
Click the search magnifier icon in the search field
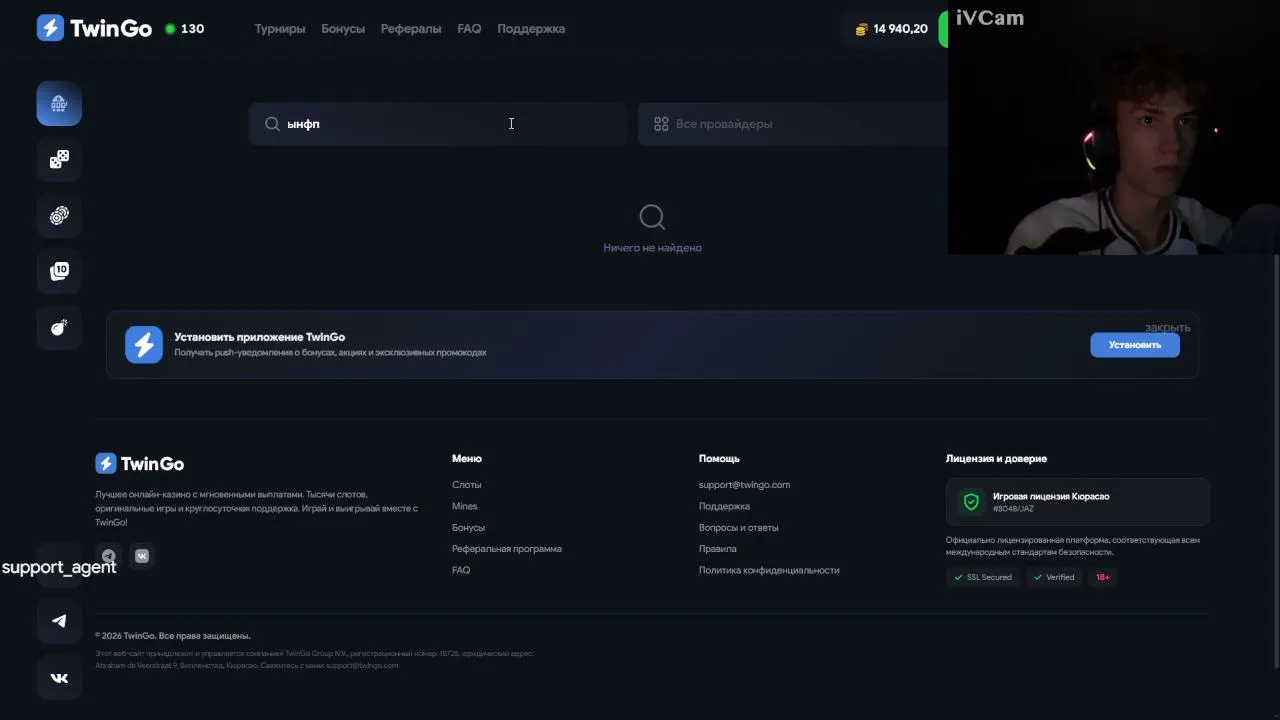point(272,124)
